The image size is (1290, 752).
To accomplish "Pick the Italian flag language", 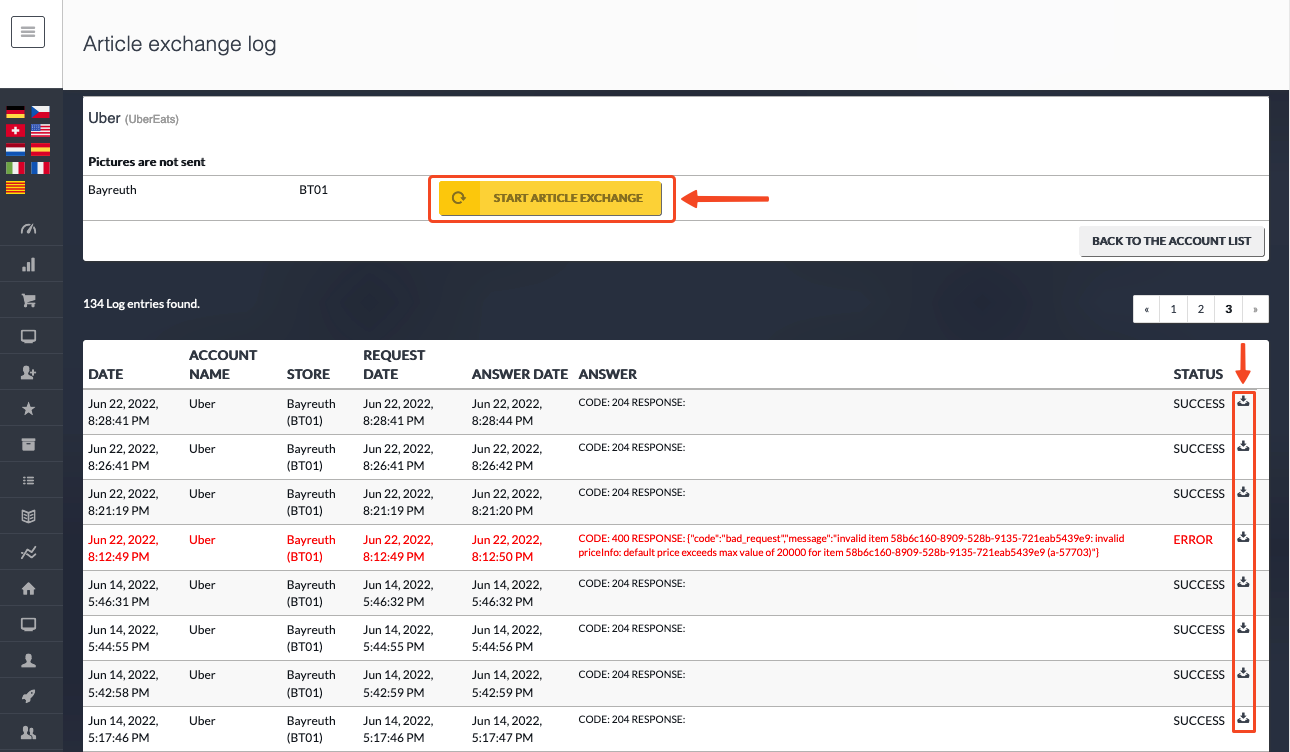I will (x=15, y=168).
